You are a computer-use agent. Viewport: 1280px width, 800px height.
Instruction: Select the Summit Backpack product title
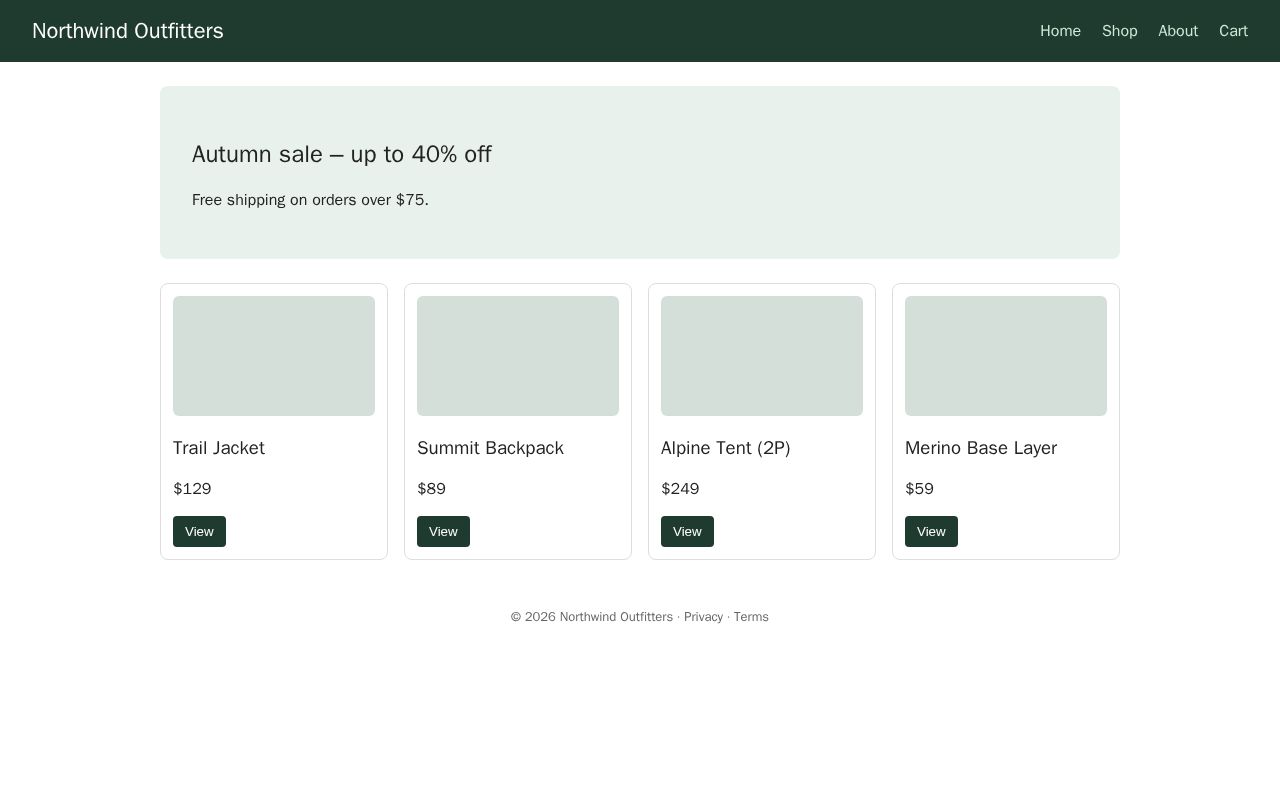(490, 448)
